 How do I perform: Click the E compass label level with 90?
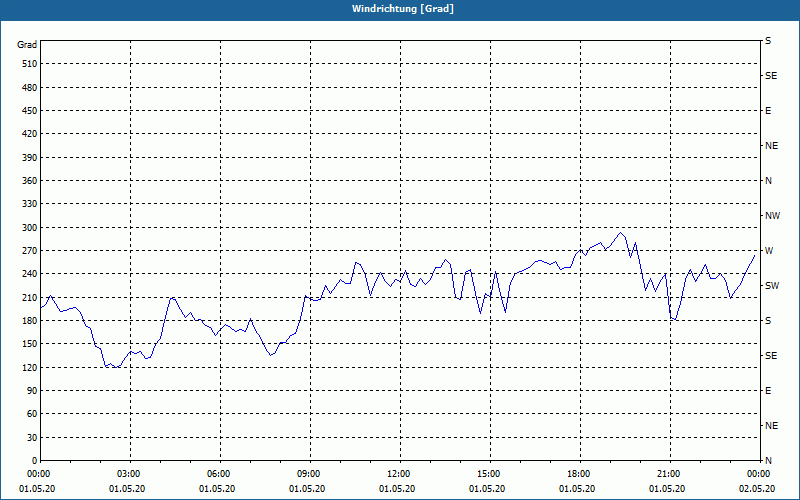pos(768,391)
